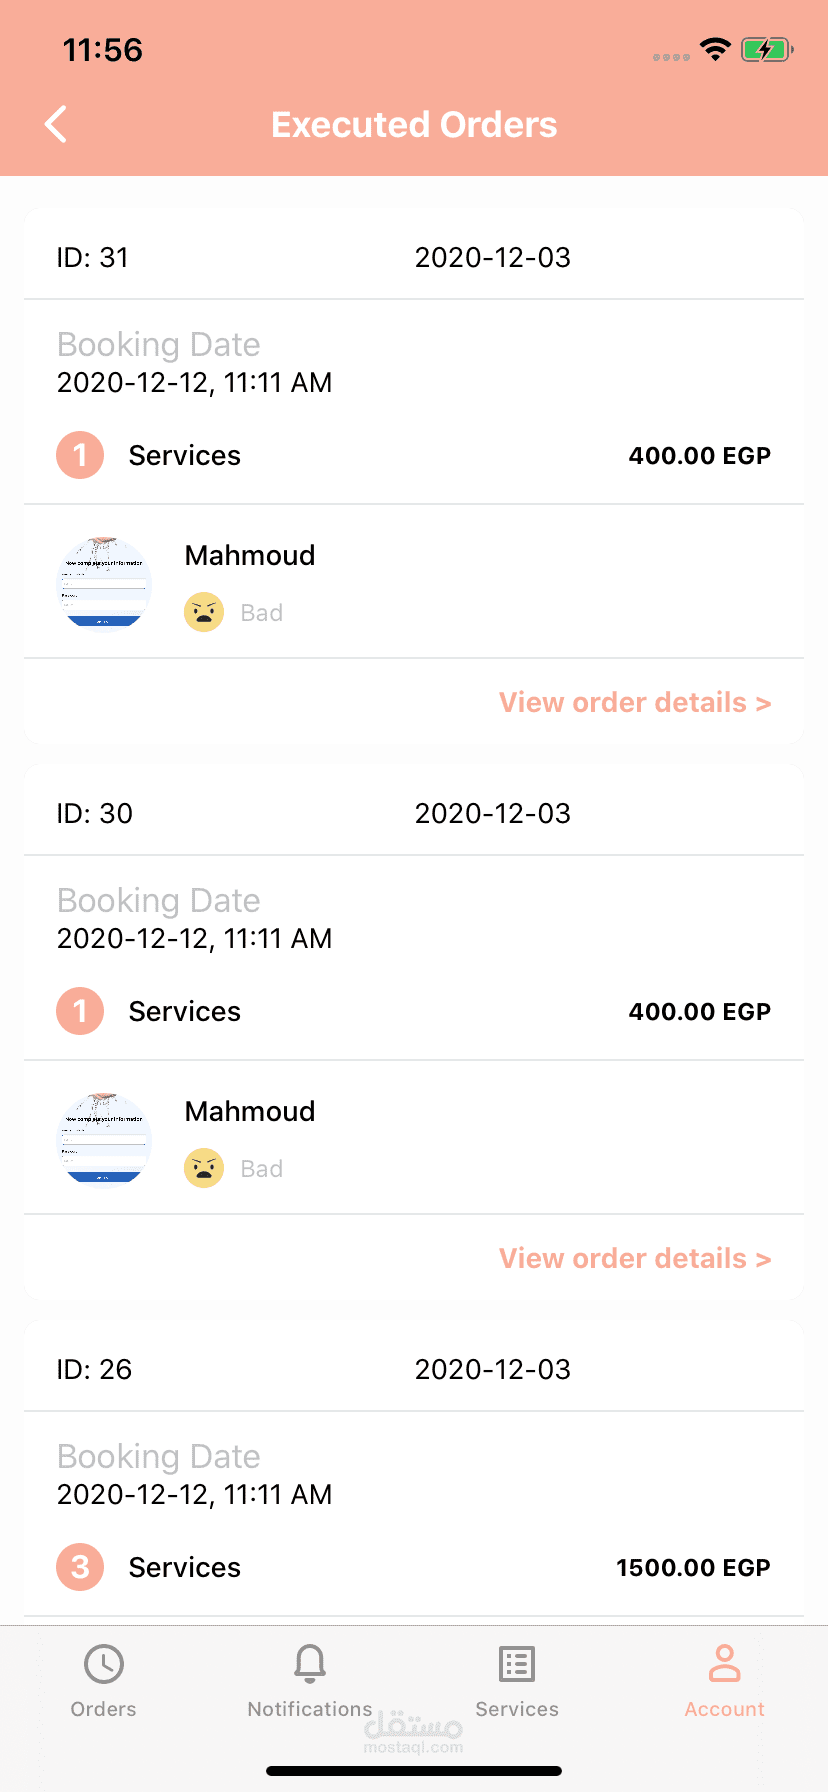Tap the 1500.00 EGP price
This screenshot has height=1792, width=828.
(693, 1567)
